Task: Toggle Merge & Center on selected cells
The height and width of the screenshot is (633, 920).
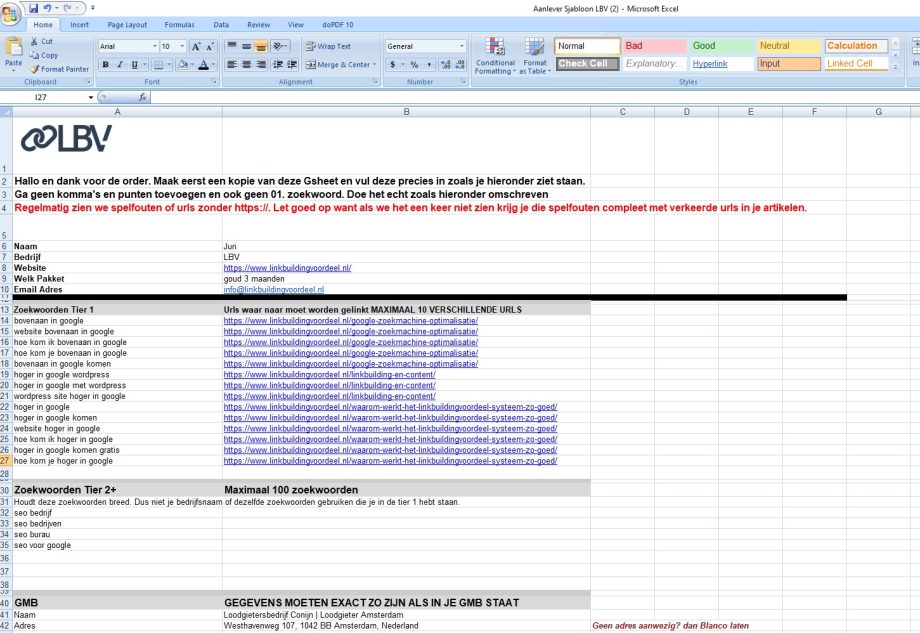Action: point(337,65)
